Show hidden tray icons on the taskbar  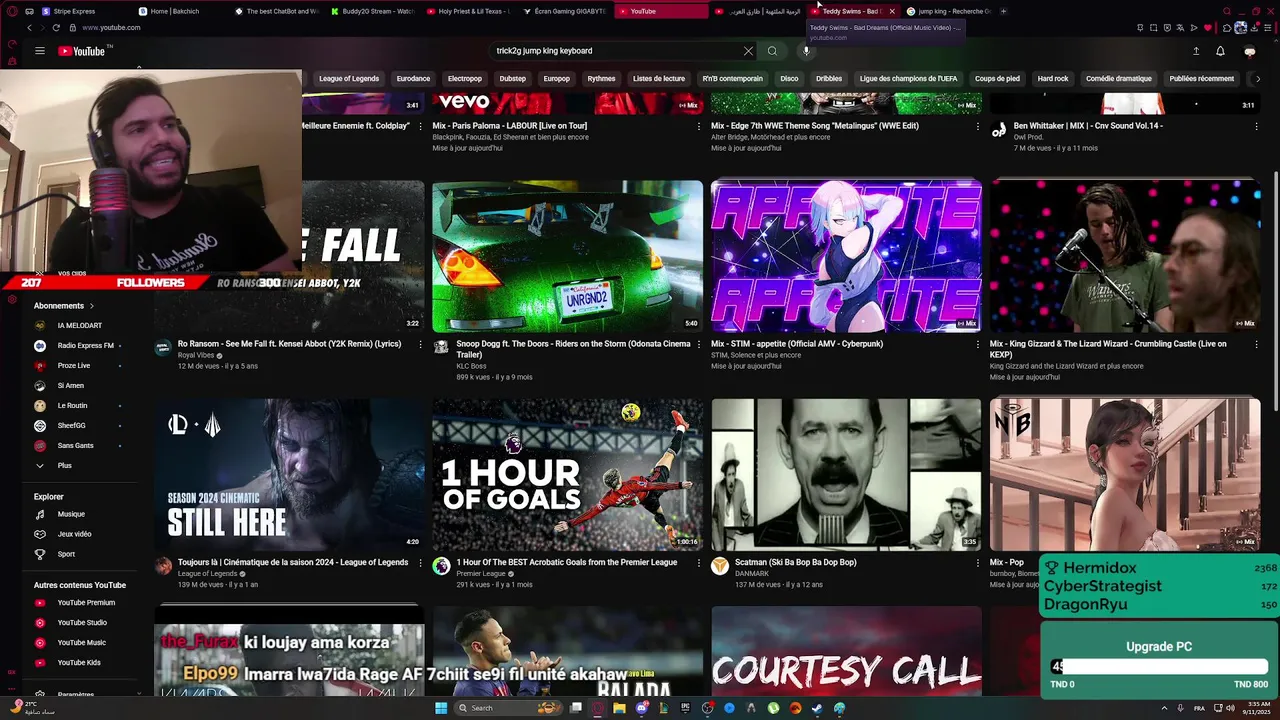[1164, 708]
